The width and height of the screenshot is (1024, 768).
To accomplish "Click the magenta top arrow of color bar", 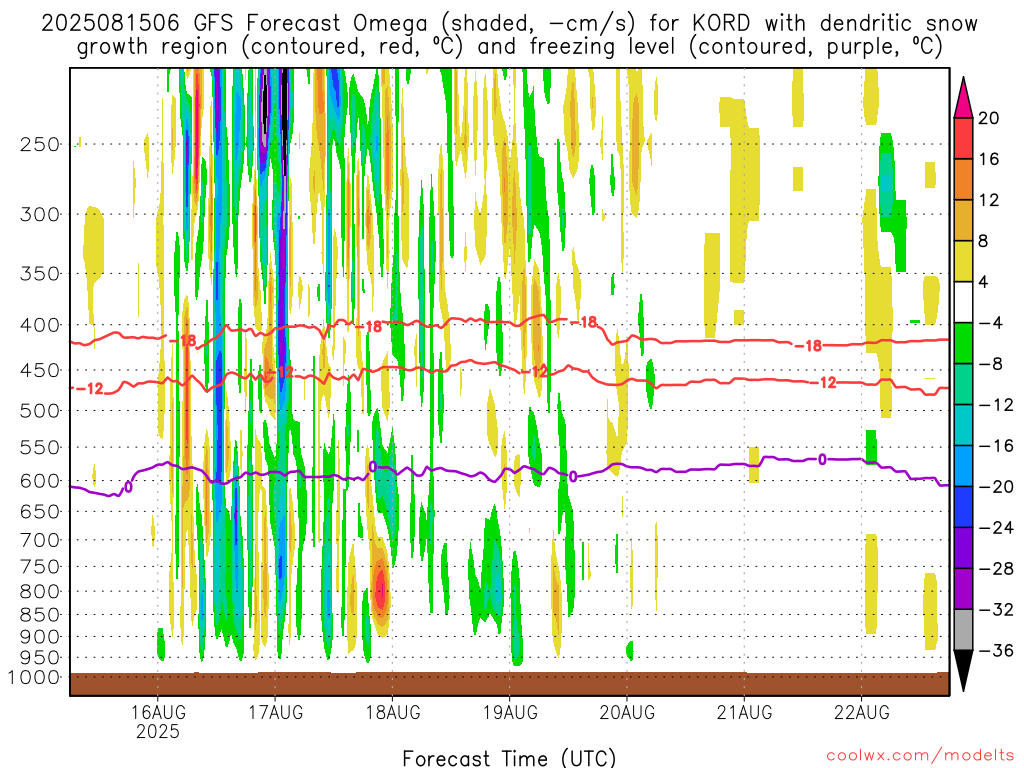I will [x=963, y=98].
